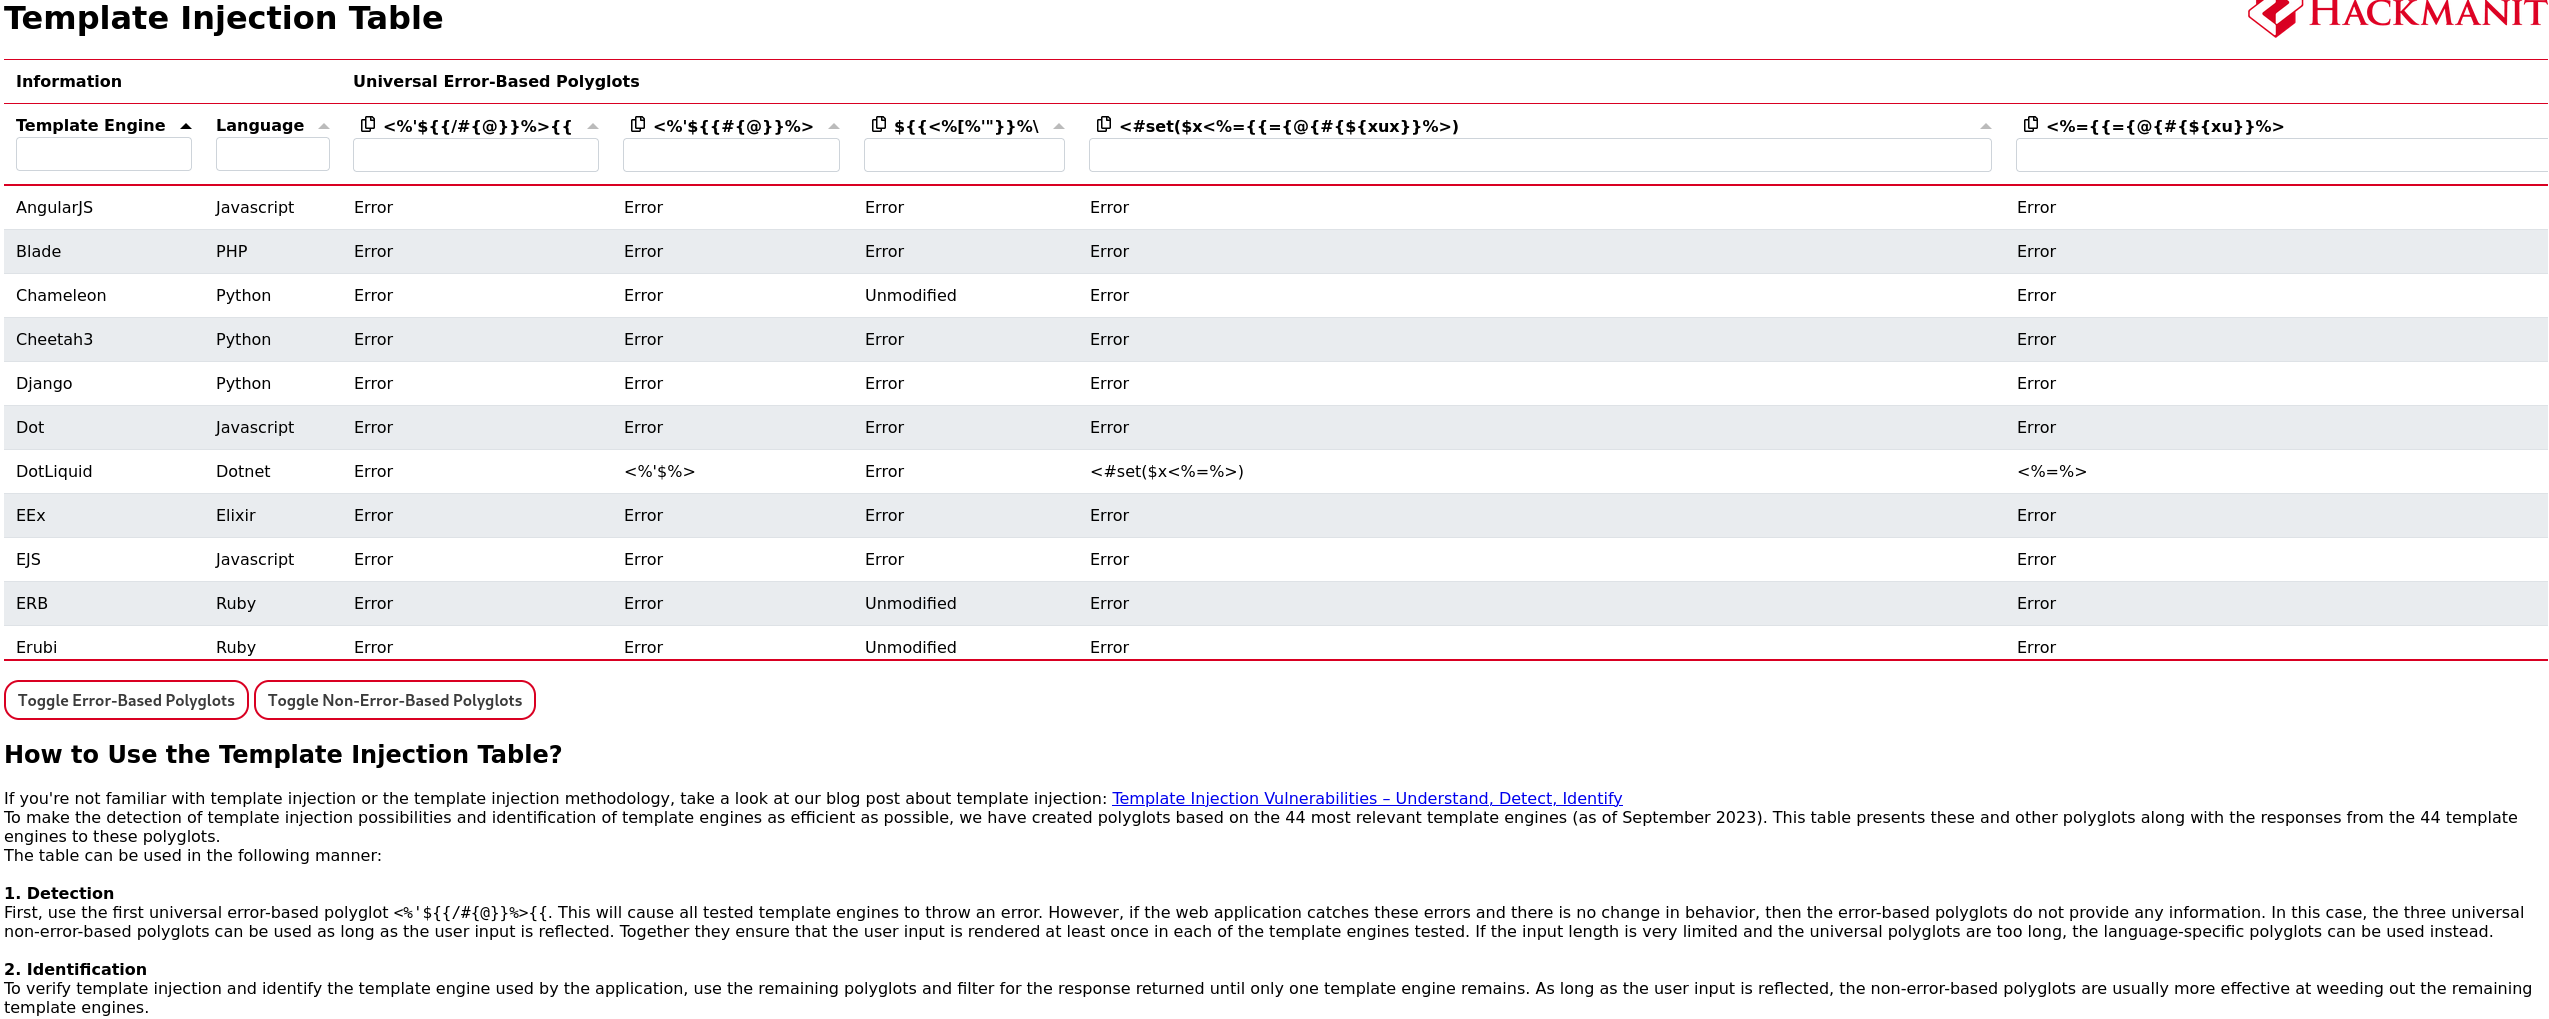
Task: Copy the <%'${{/#{@}}%>{{ polyglot
Action: point(368,124)
